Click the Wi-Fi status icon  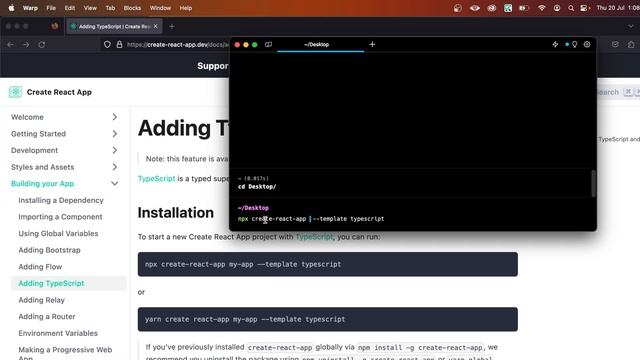pyautogui.click(x=541, y=8)
